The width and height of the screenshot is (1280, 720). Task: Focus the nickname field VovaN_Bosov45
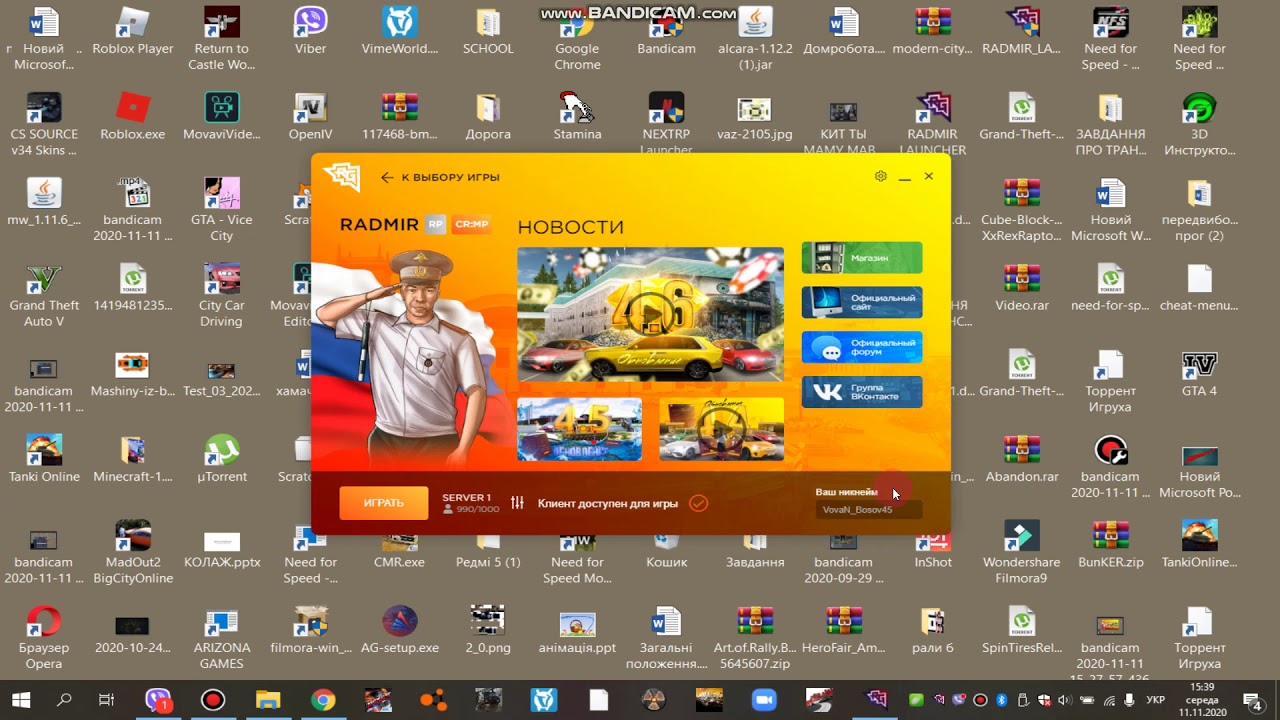coord(868,510)
